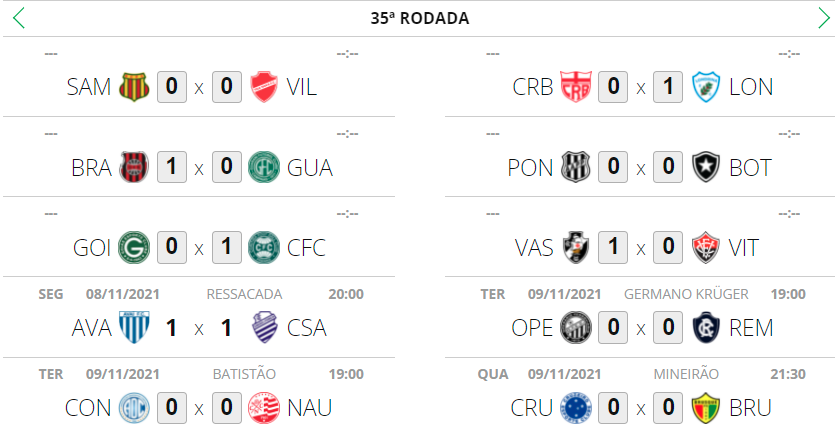
Task: Click the Vasco team crest
Action: pyautogui.click(x=575, y=247)
